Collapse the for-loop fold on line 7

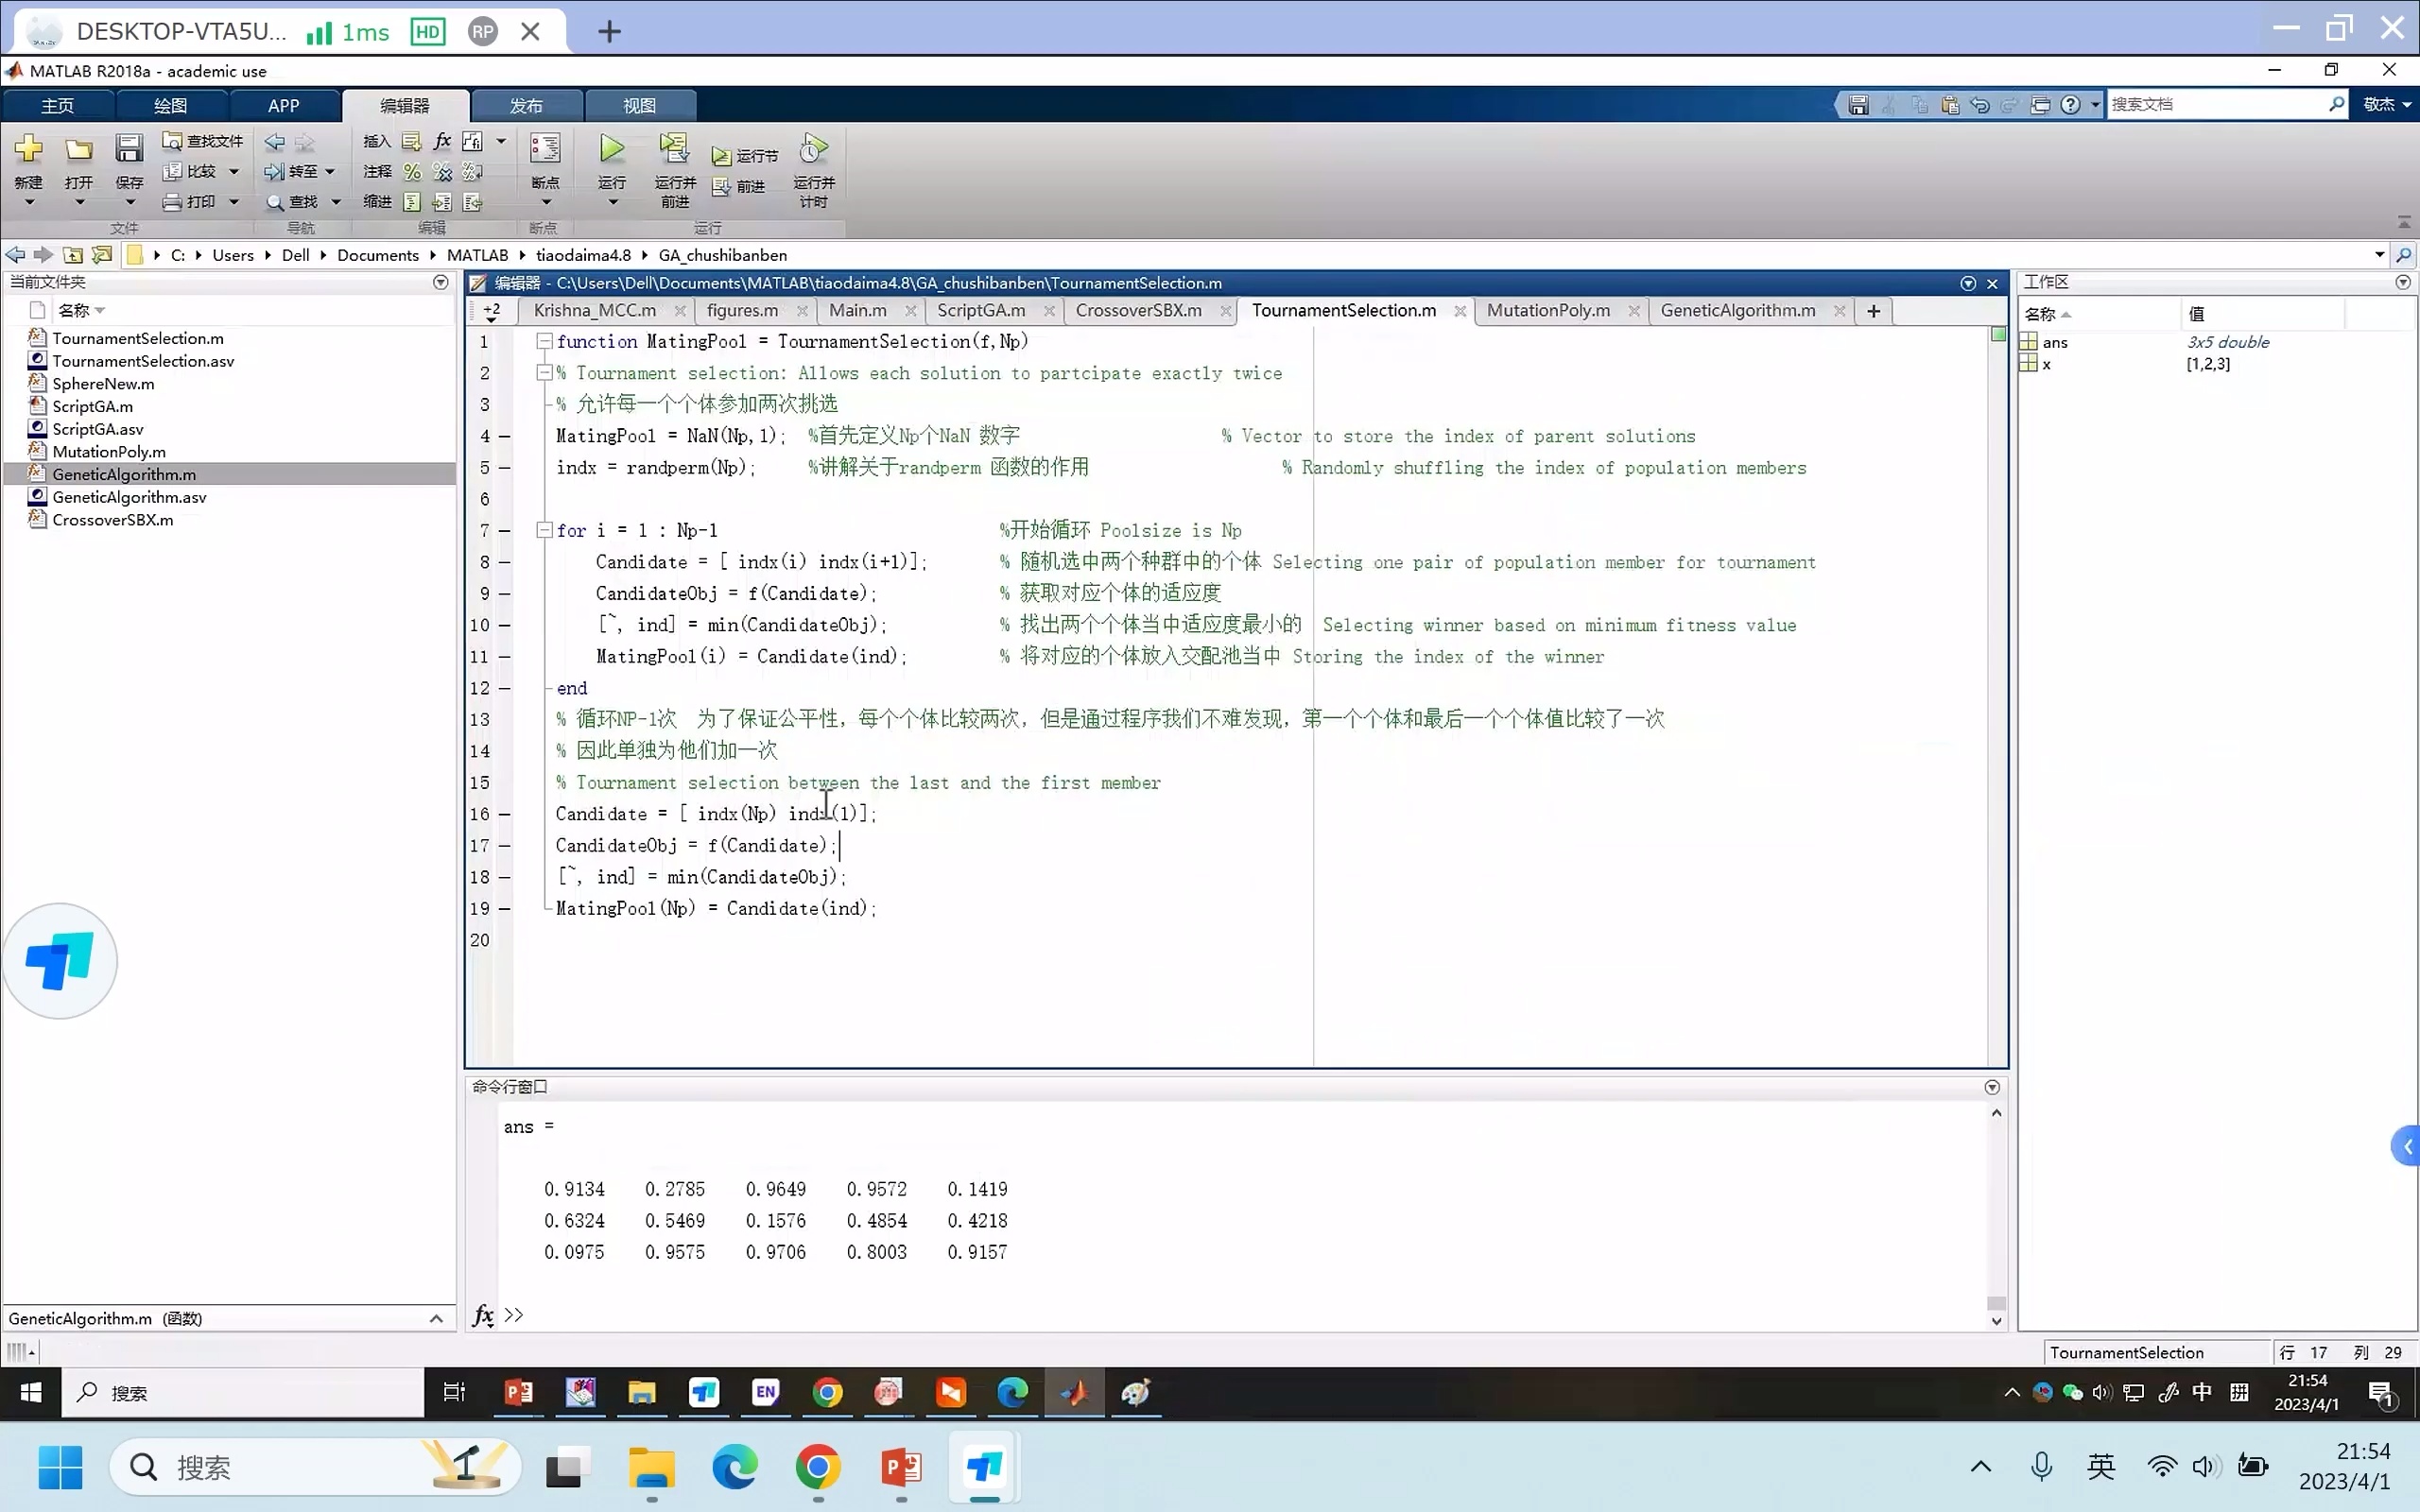pyautogui.click(x=545, y=530)
